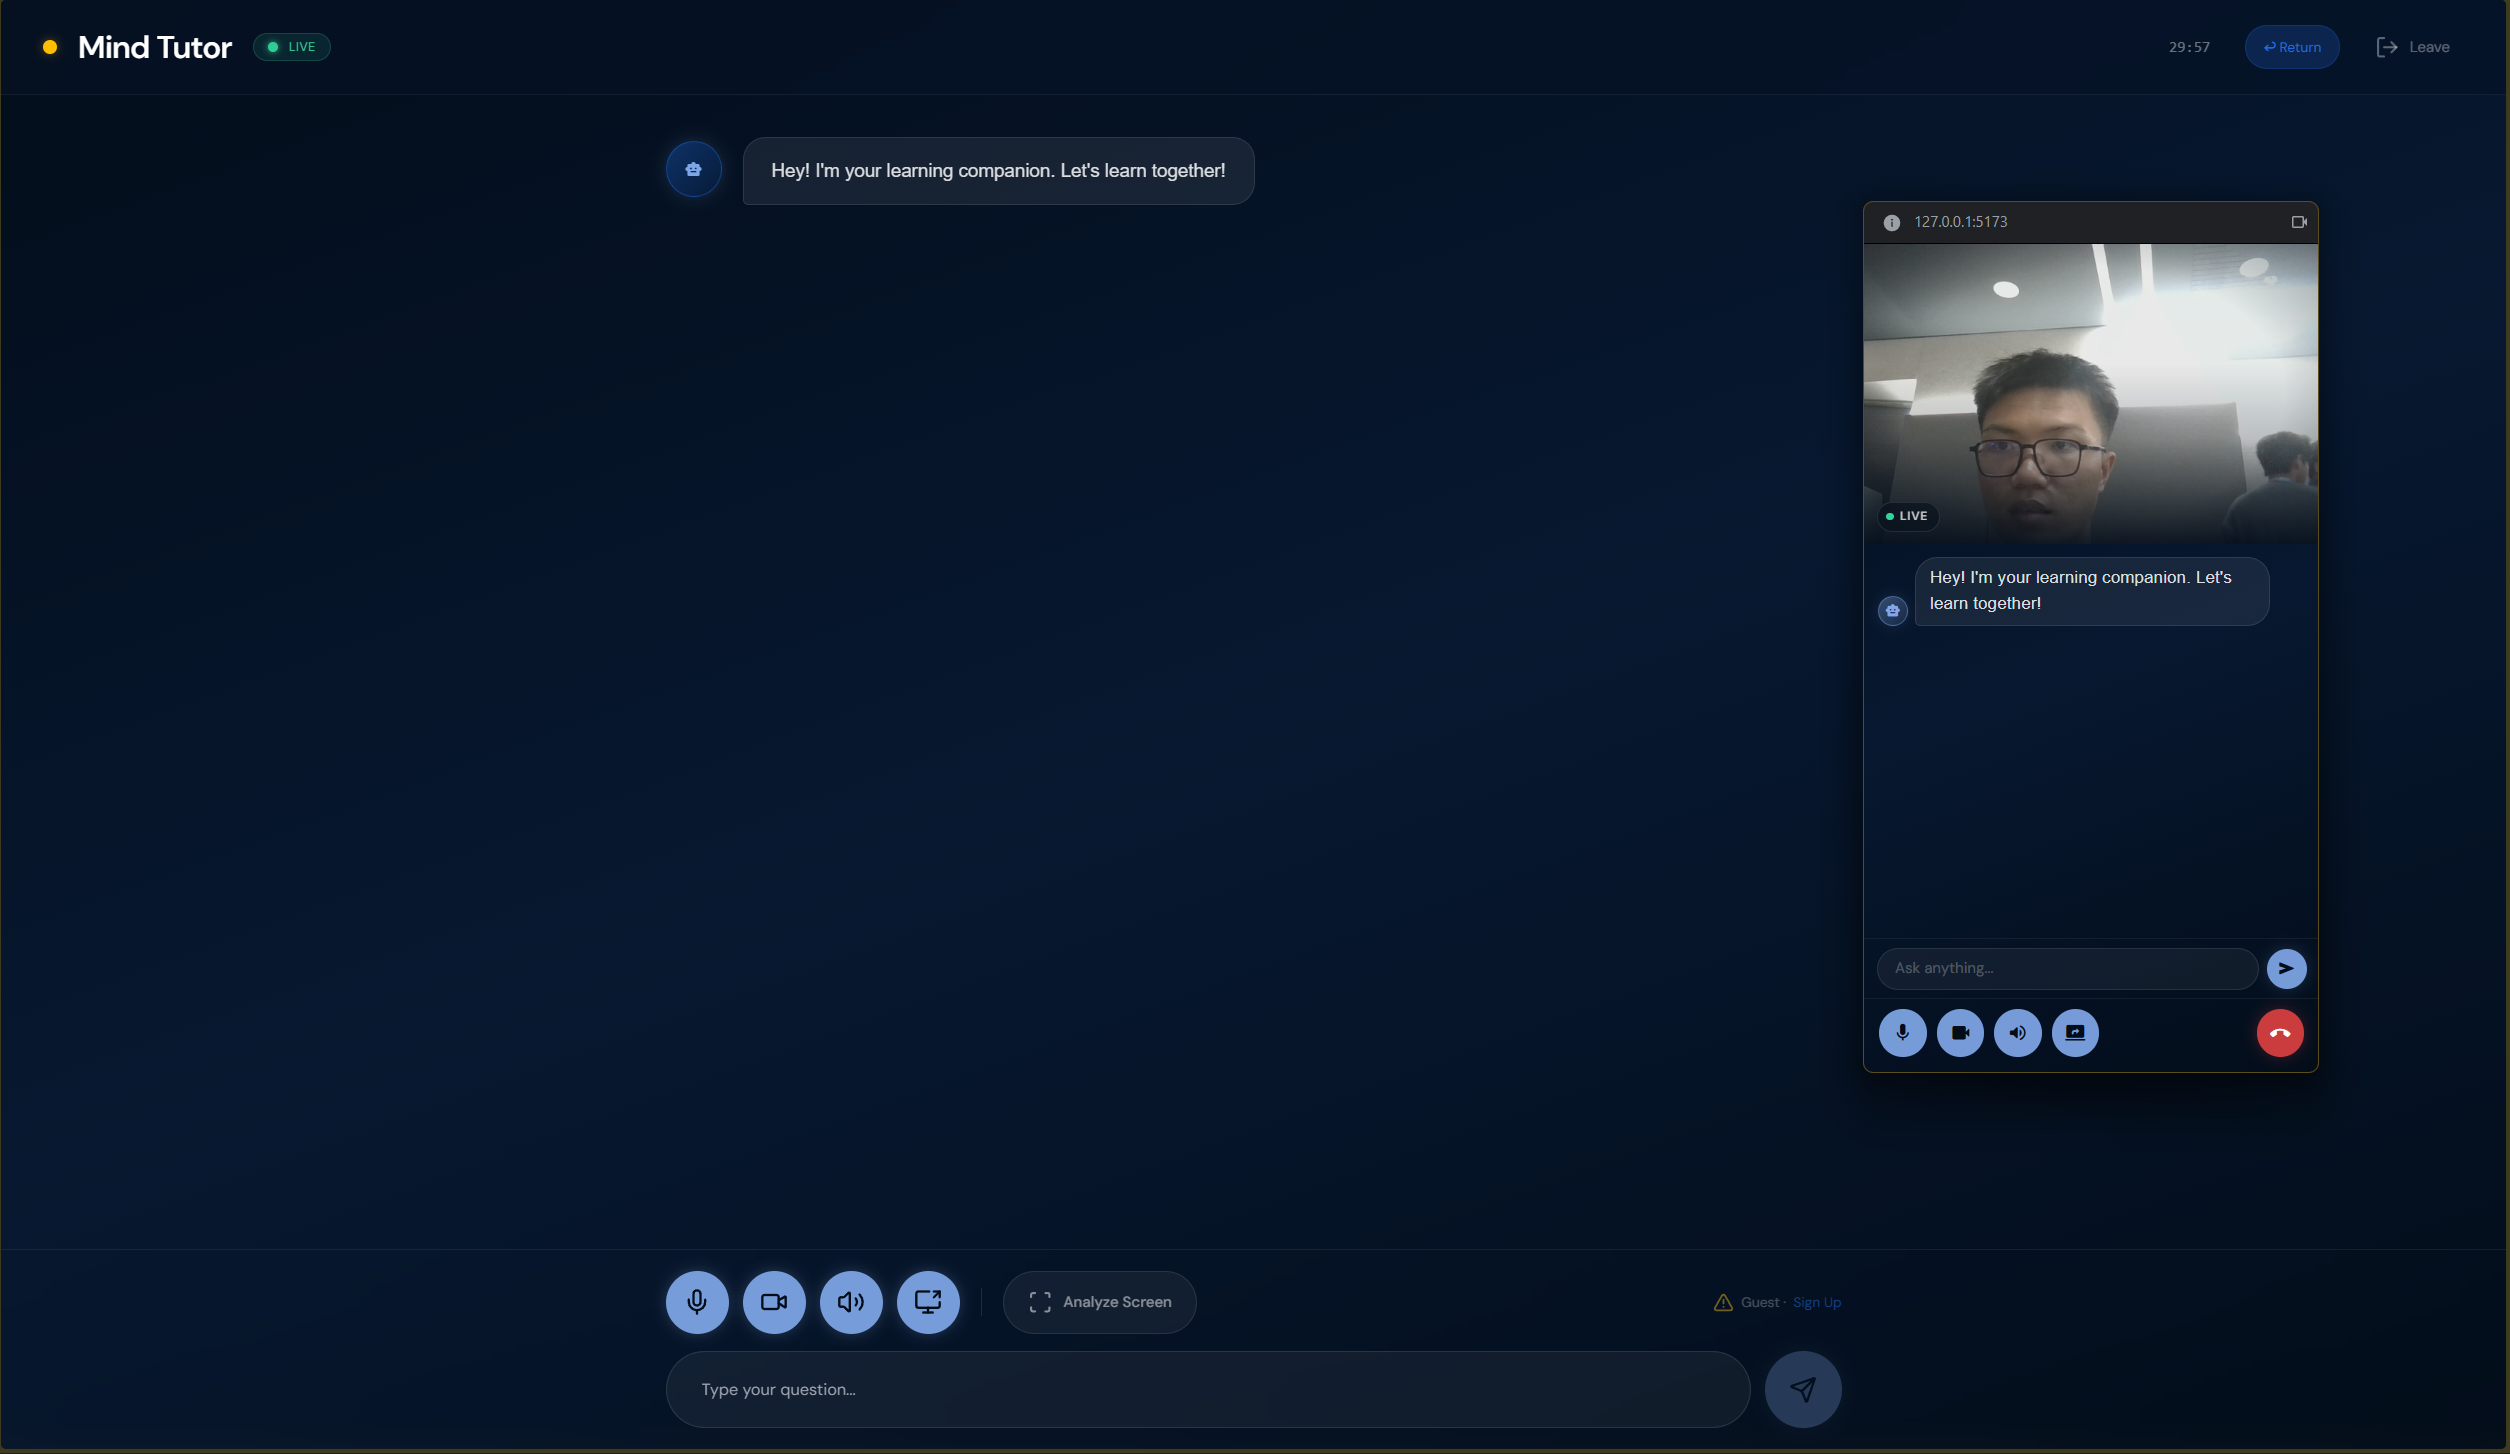This screenshot has width=2510, height=1454.
Task: Click the Analyze Screen button
Action: coord(1099,1302)
